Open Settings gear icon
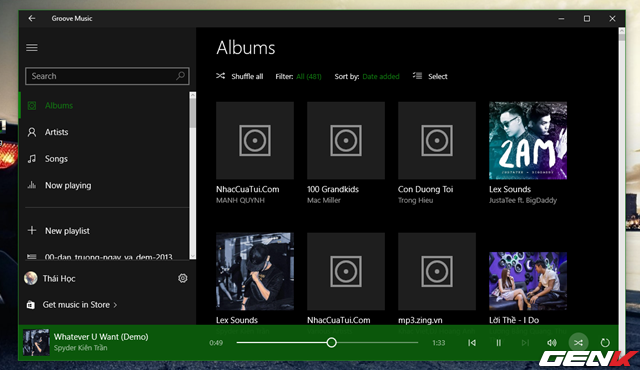This screenshot has width=640, height=370. pyautogui.click(x=182, y=278)
